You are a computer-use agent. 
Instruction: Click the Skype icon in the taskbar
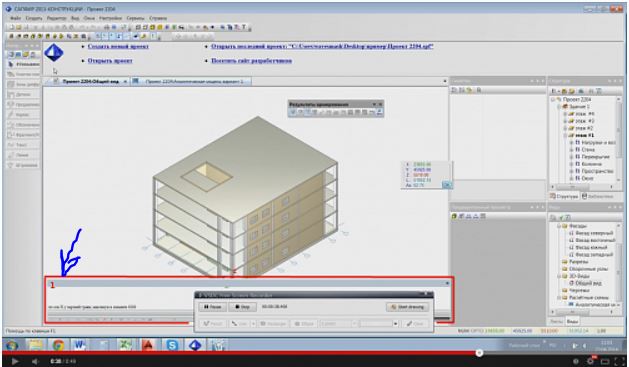[x=172, y=345]
